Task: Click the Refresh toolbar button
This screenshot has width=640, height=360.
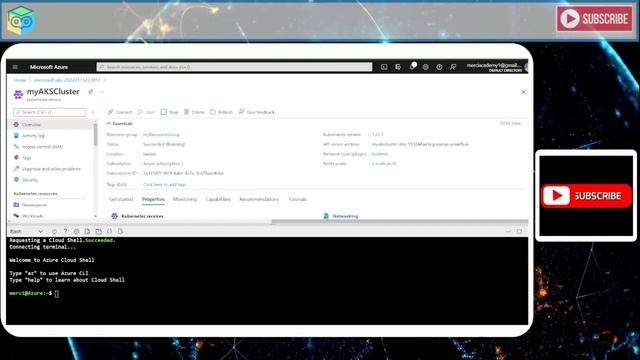Action: coord(222,112)
